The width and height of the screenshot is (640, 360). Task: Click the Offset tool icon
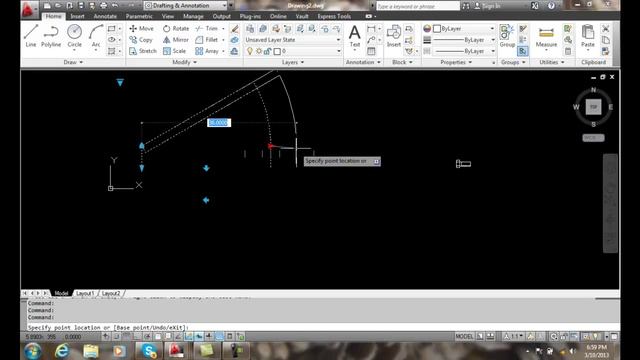(x=234, y=51)
